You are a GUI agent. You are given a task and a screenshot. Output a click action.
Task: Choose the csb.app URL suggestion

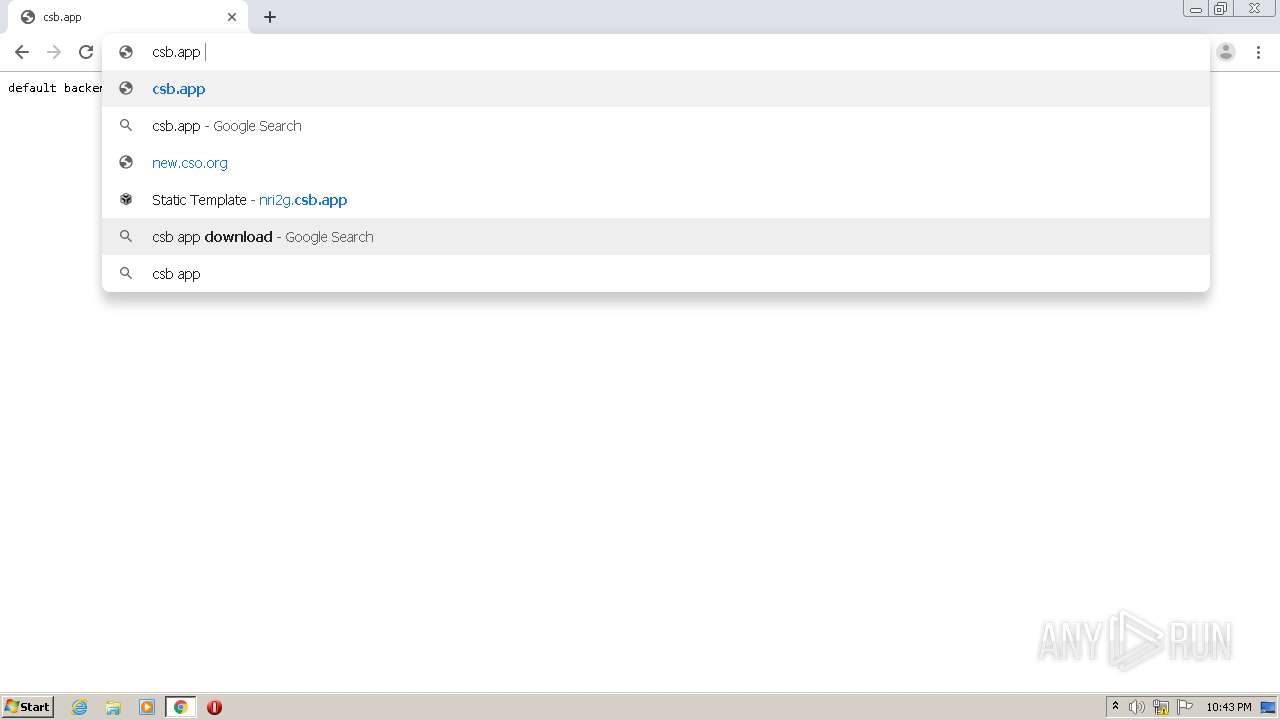click(656, 89)
